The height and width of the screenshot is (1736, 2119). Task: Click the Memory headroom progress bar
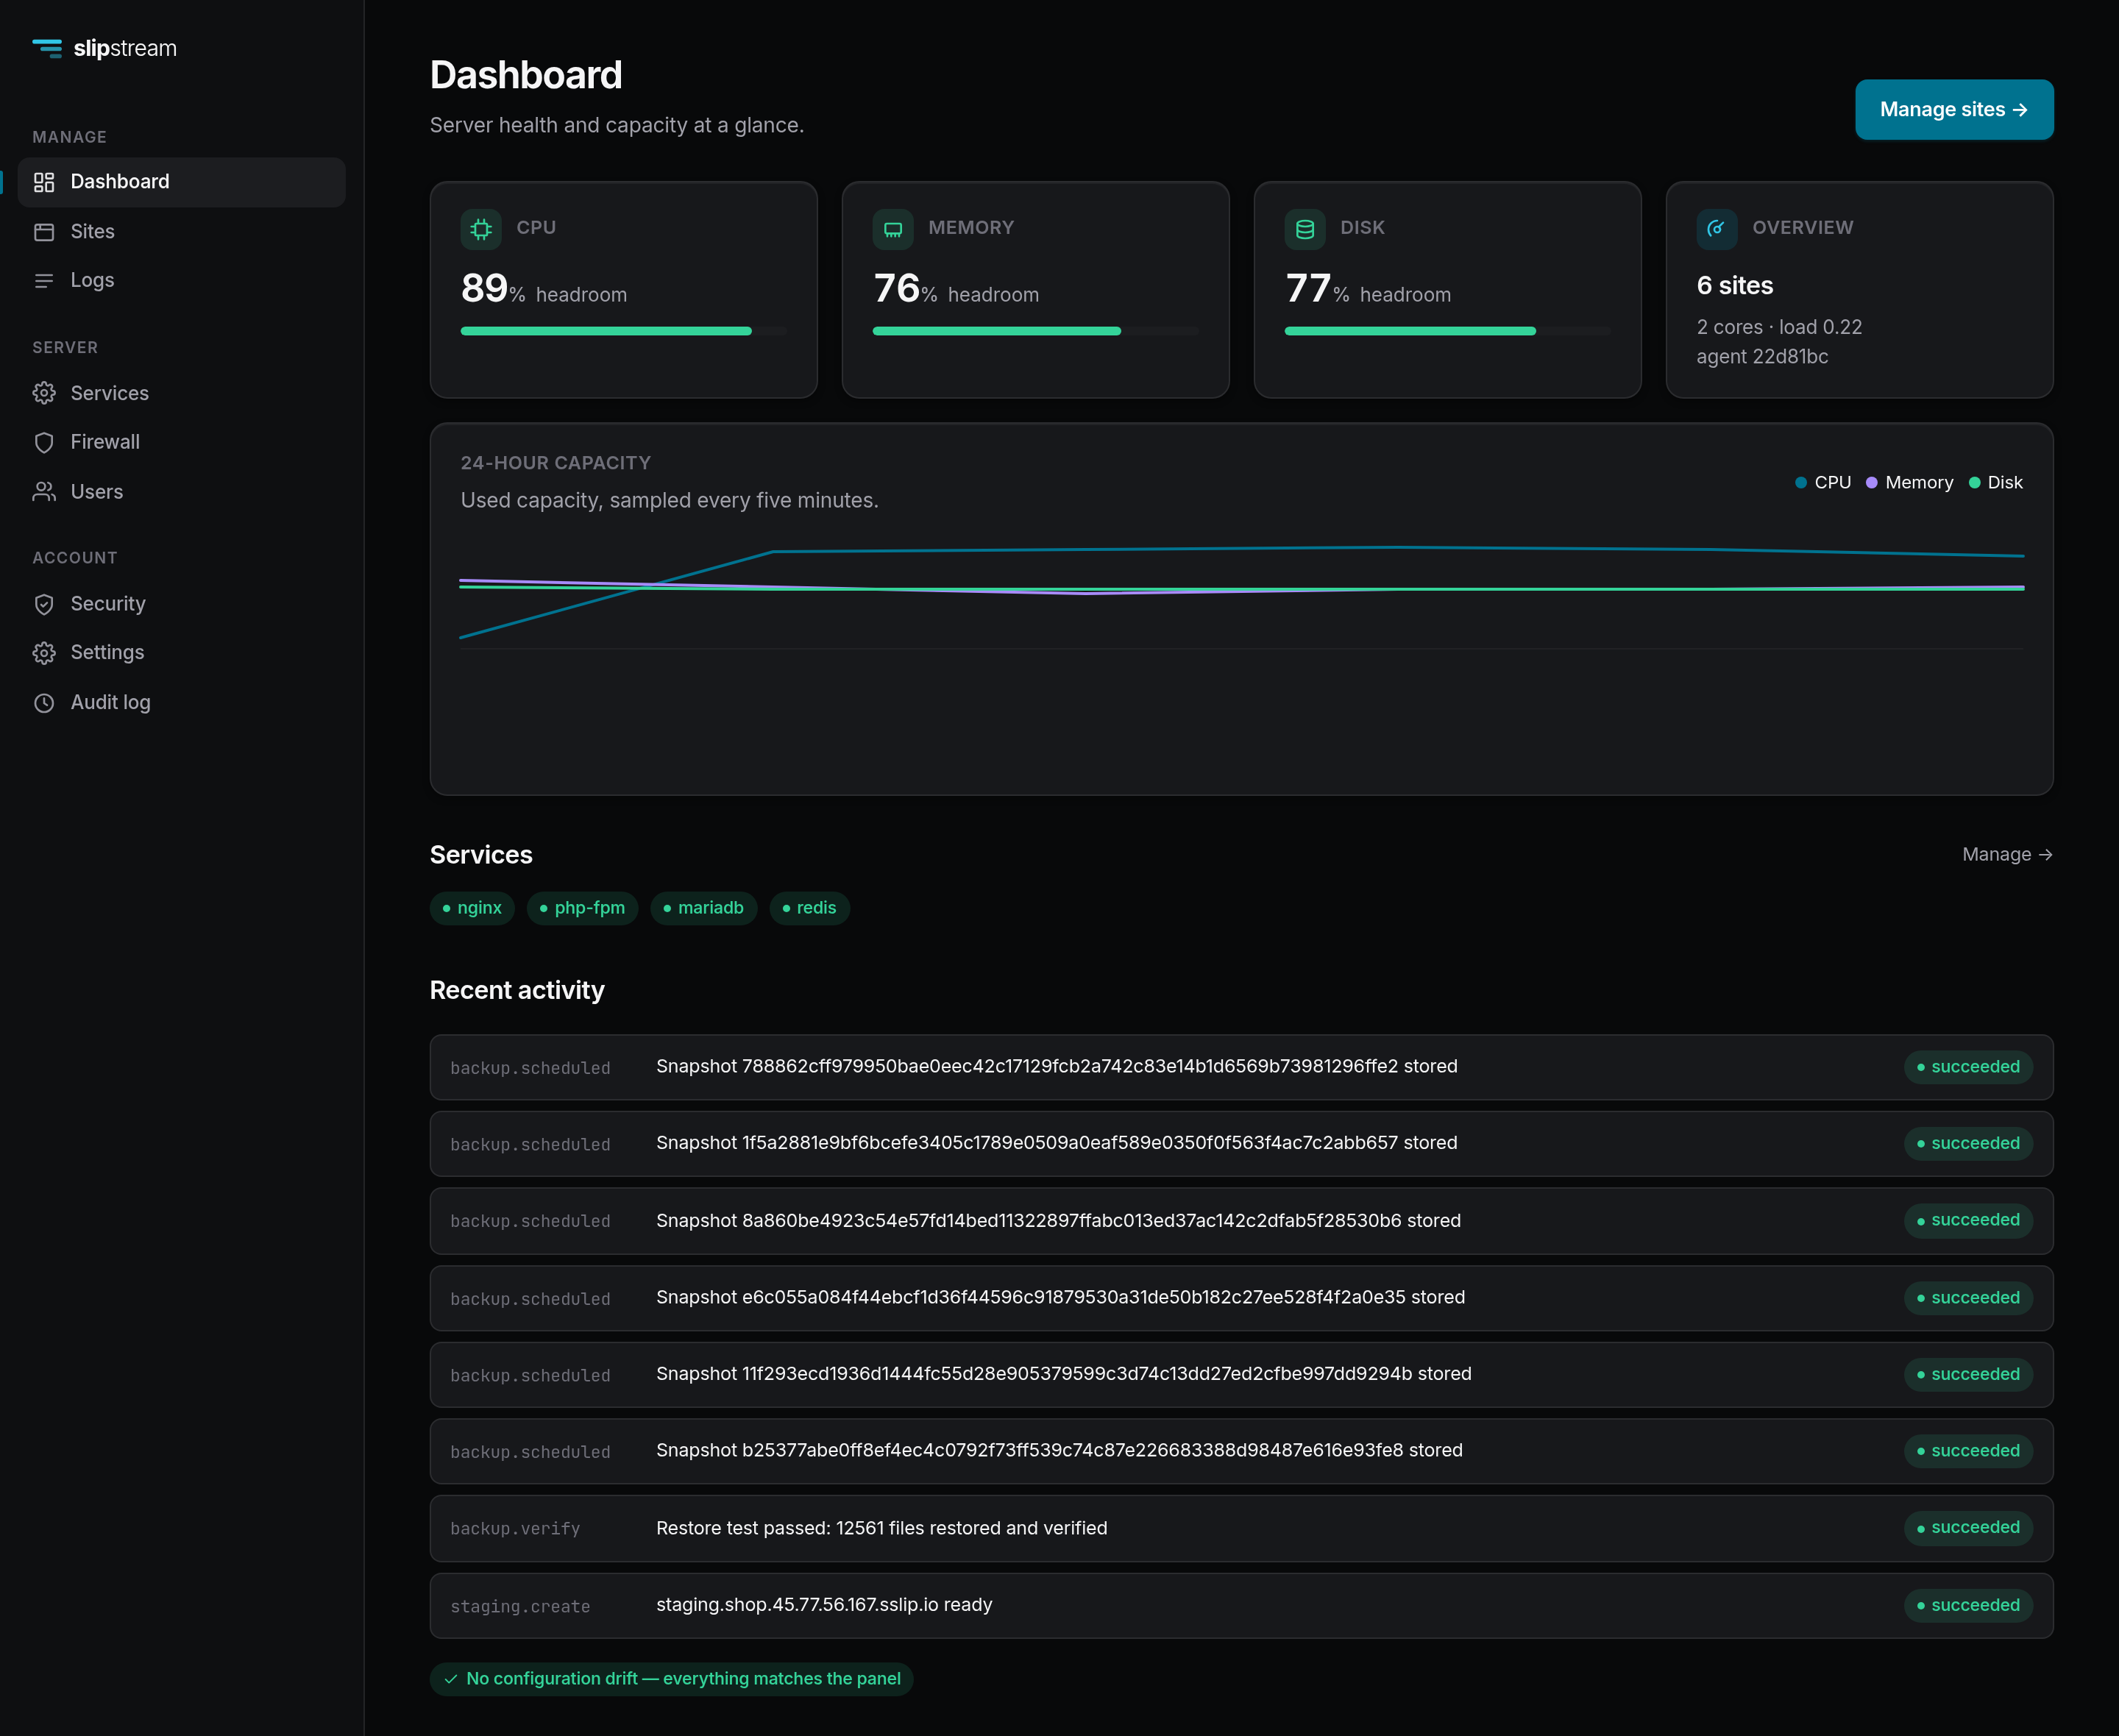click(x=1036, y=331)
